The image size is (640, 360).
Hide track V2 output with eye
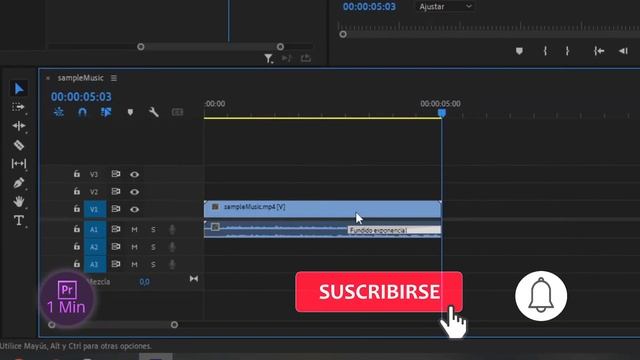(134, 191)
